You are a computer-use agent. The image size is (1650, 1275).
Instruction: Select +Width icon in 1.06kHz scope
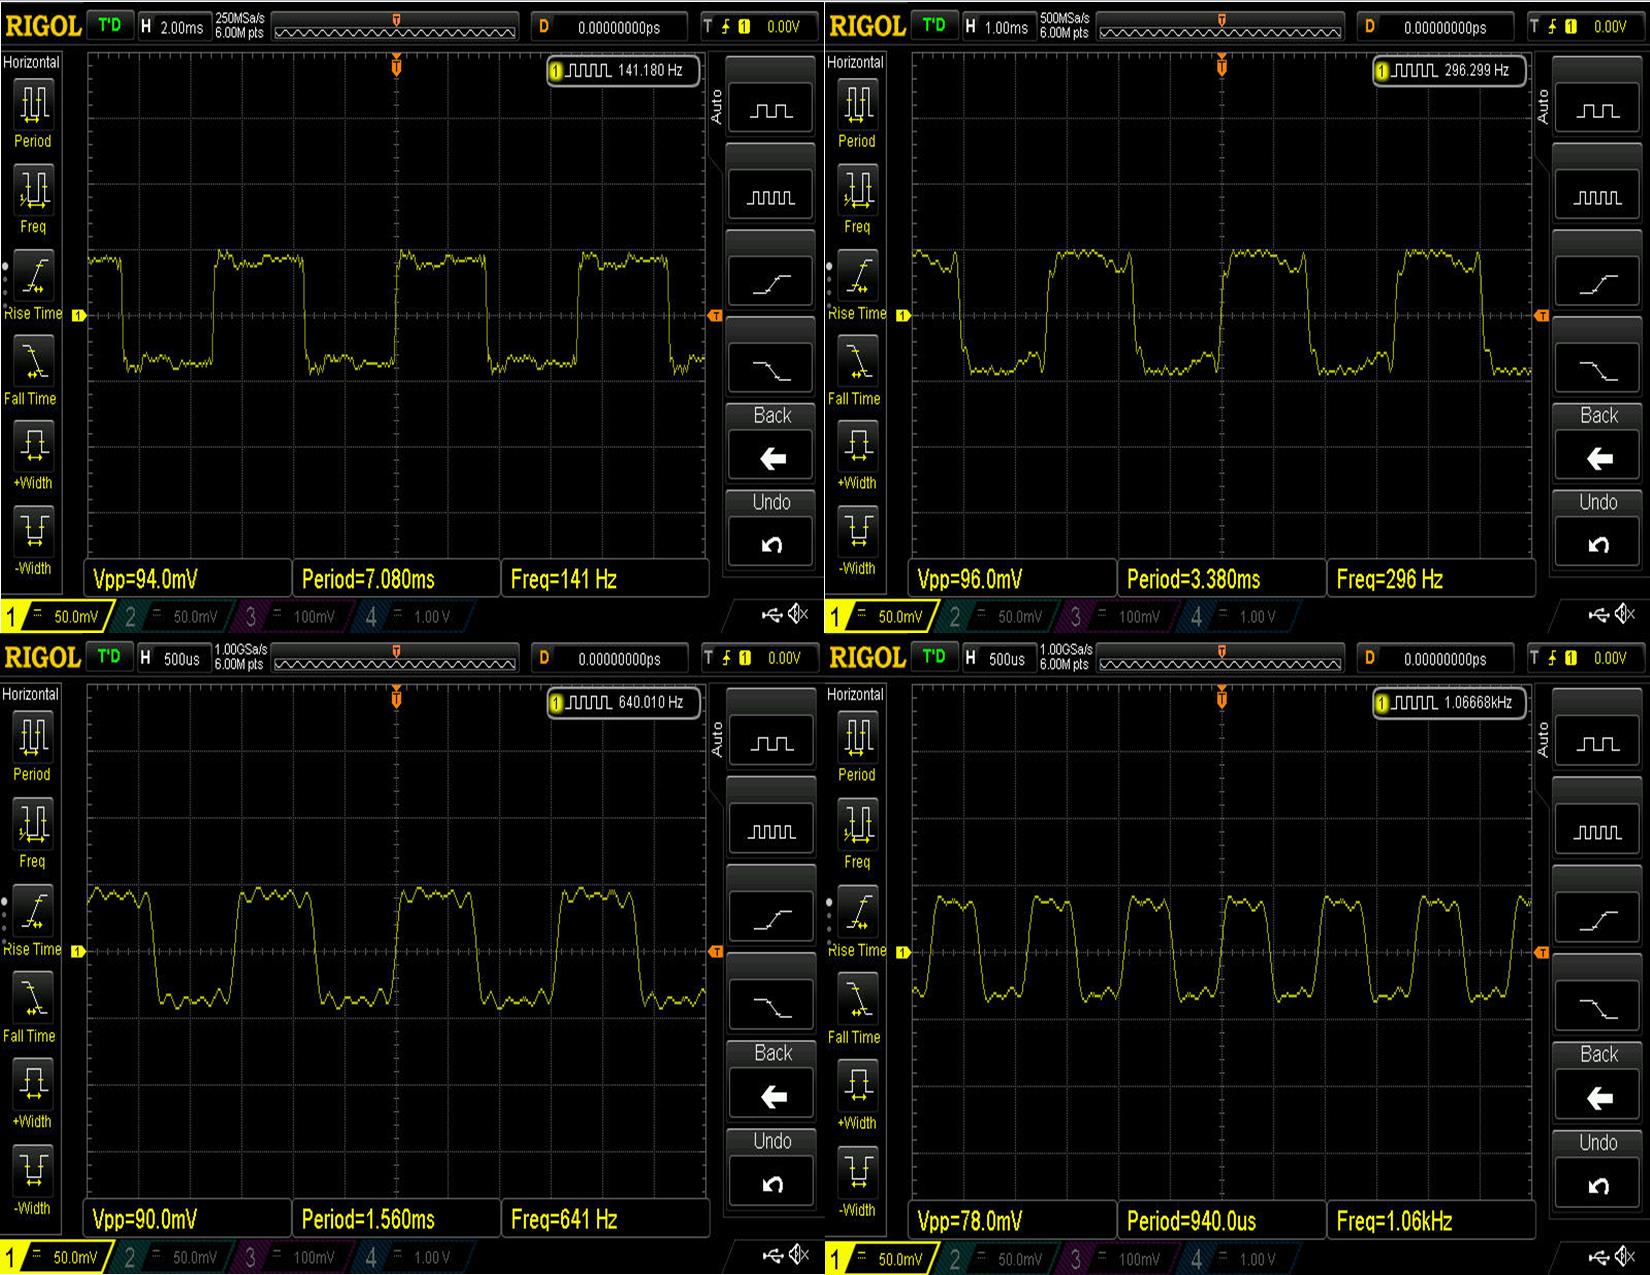pos(858,1083)
